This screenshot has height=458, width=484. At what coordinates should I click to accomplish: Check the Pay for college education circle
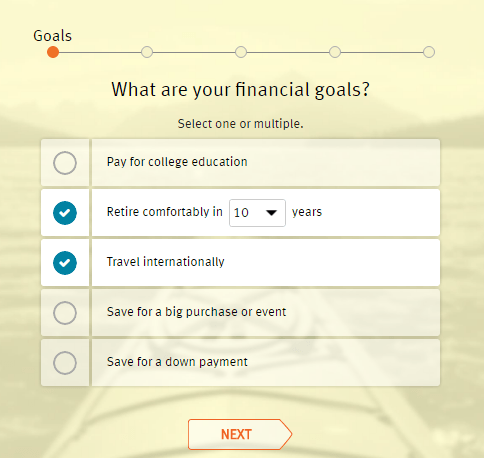[x=65, y=163]
